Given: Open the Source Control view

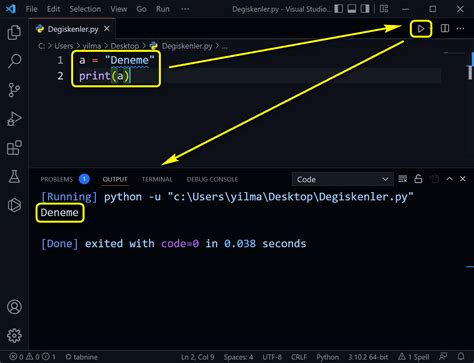Looking at the screenshot, I should [14, 90].
